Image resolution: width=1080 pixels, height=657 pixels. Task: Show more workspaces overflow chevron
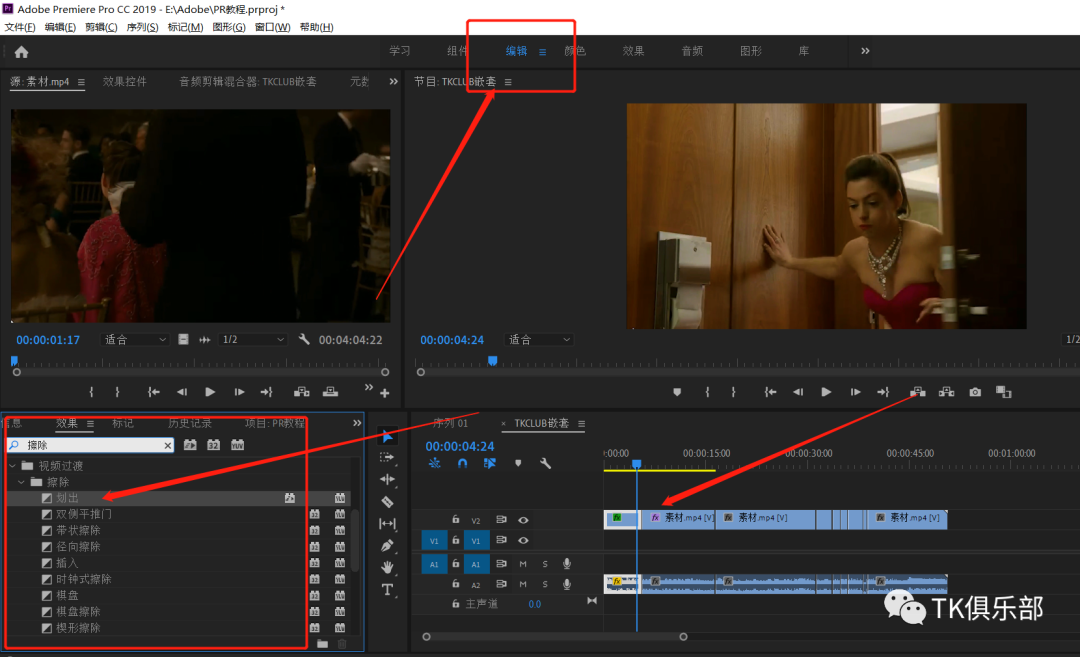coord(865,51)
